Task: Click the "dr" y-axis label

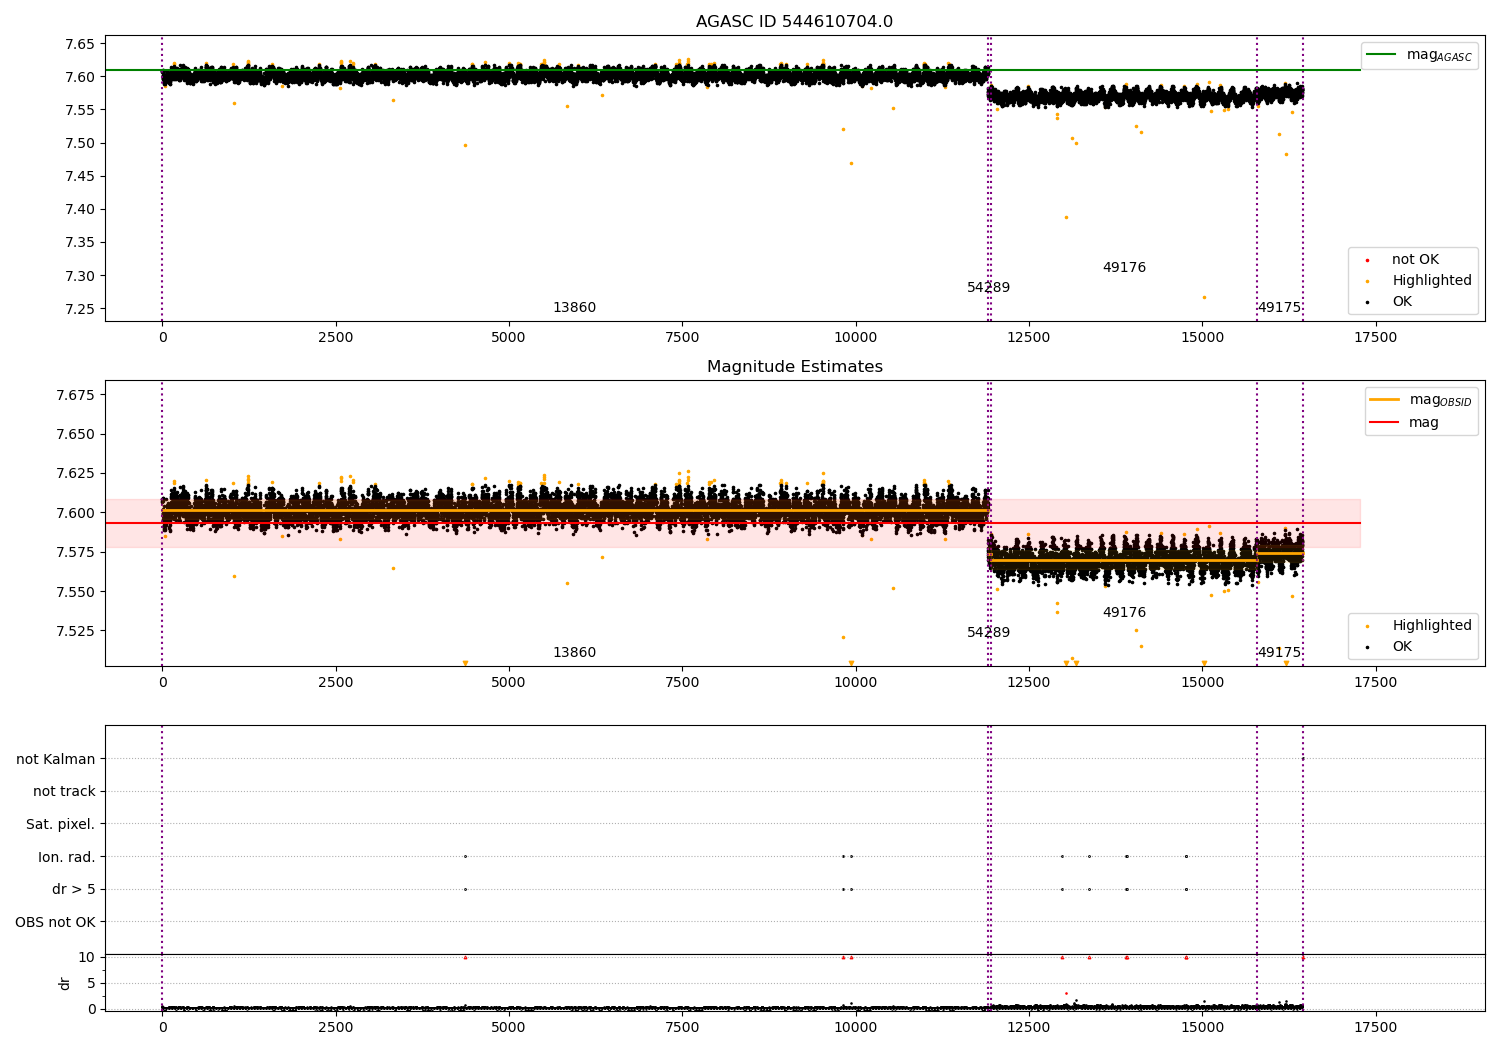Action: click(x=64, y=983)
